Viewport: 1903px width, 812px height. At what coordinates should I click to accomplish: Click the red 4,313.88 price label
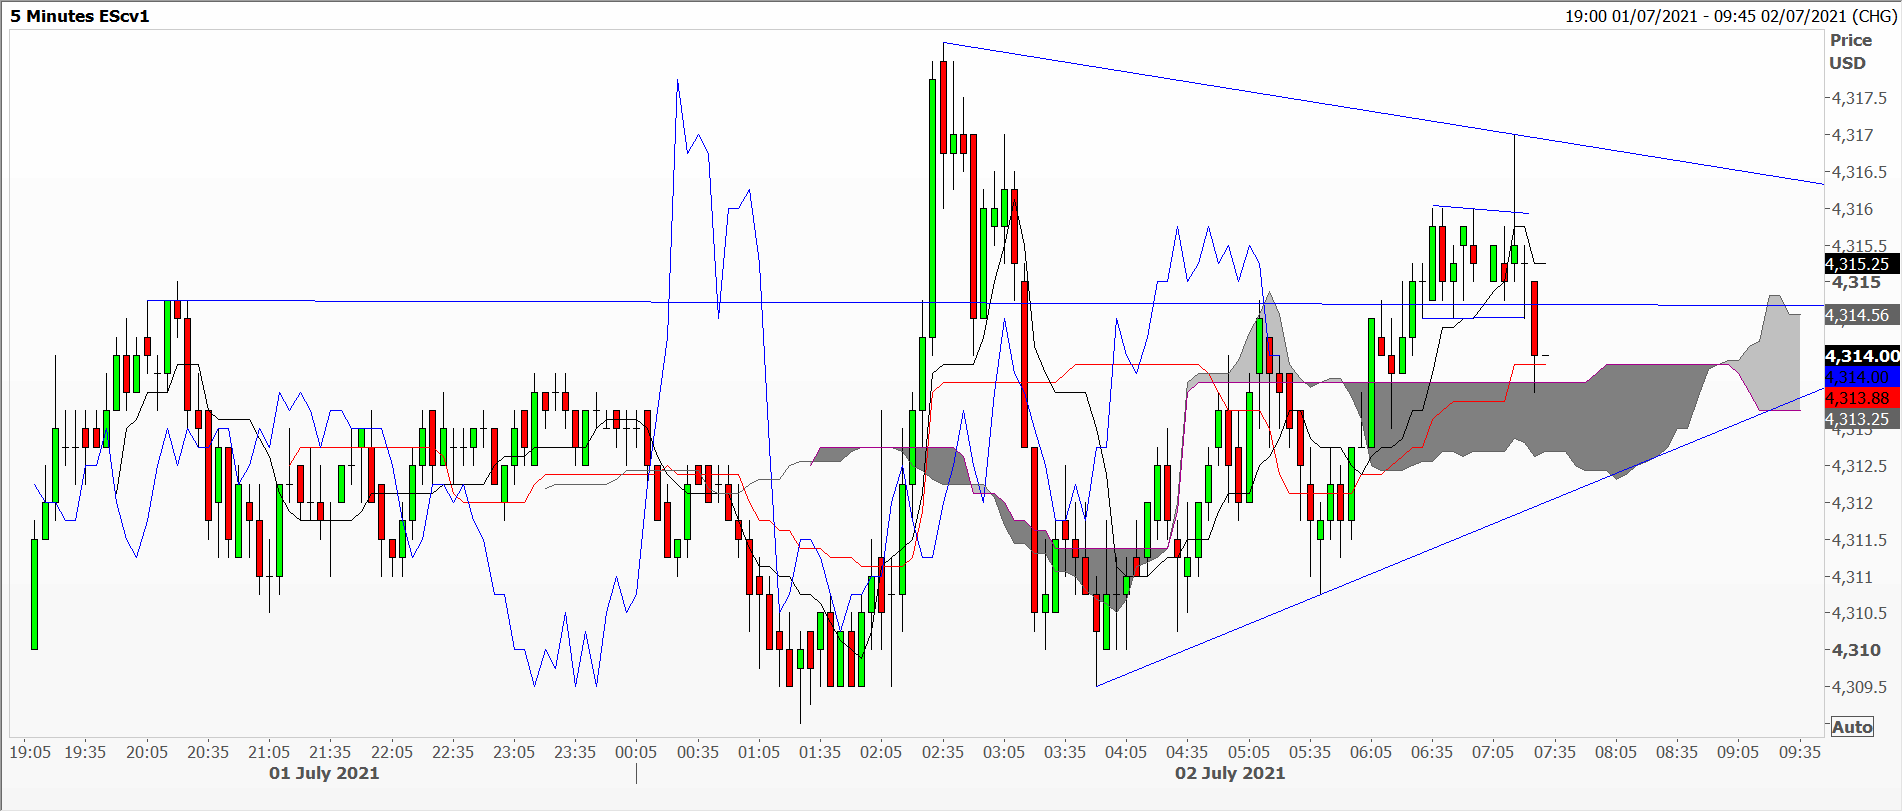click(1861, 398)
